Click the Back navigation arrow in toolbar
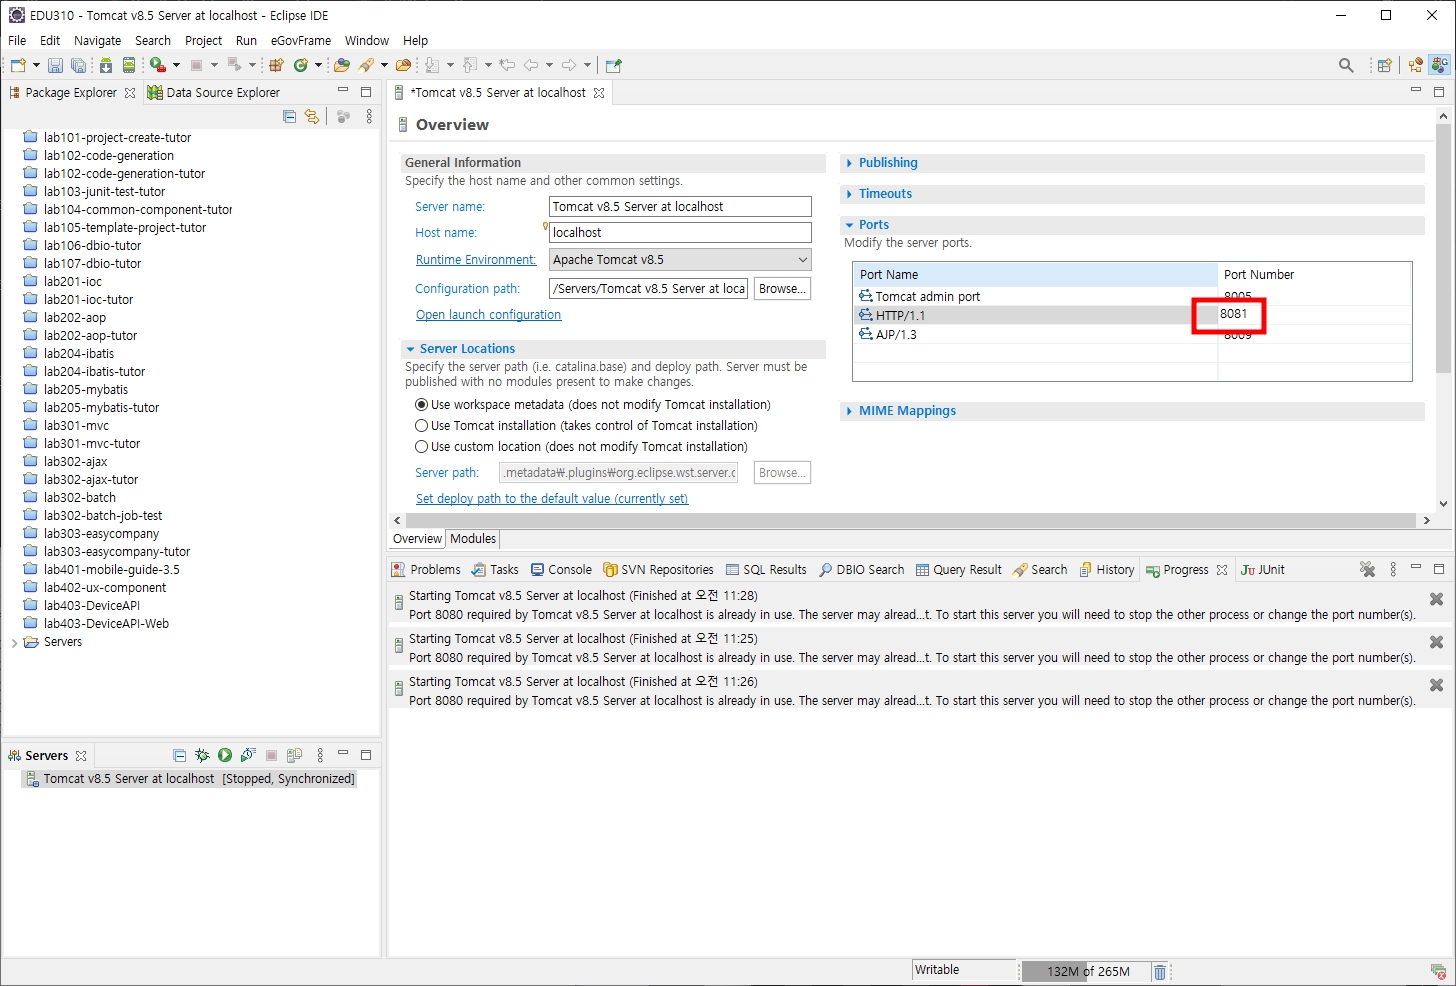 (x=531, y=65)
